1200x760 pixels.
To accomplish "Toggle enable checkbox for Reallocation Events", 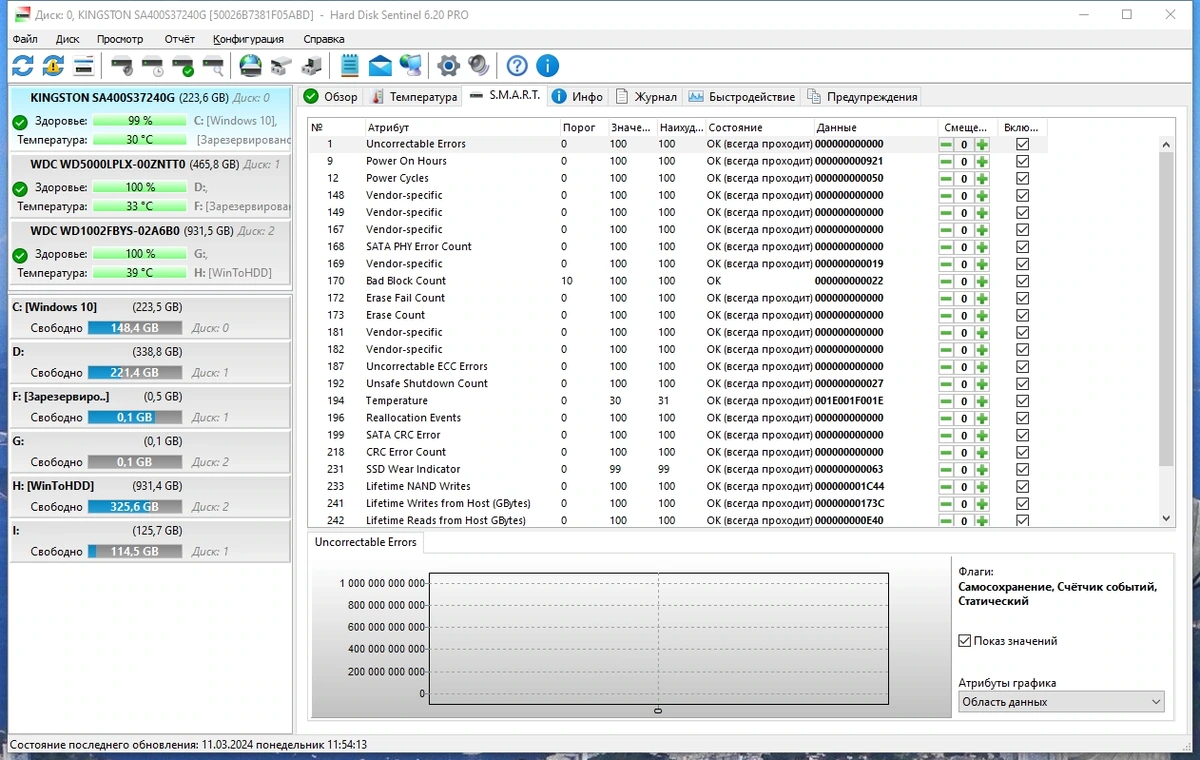I will pyautogui.click(x=1022, y=418).
